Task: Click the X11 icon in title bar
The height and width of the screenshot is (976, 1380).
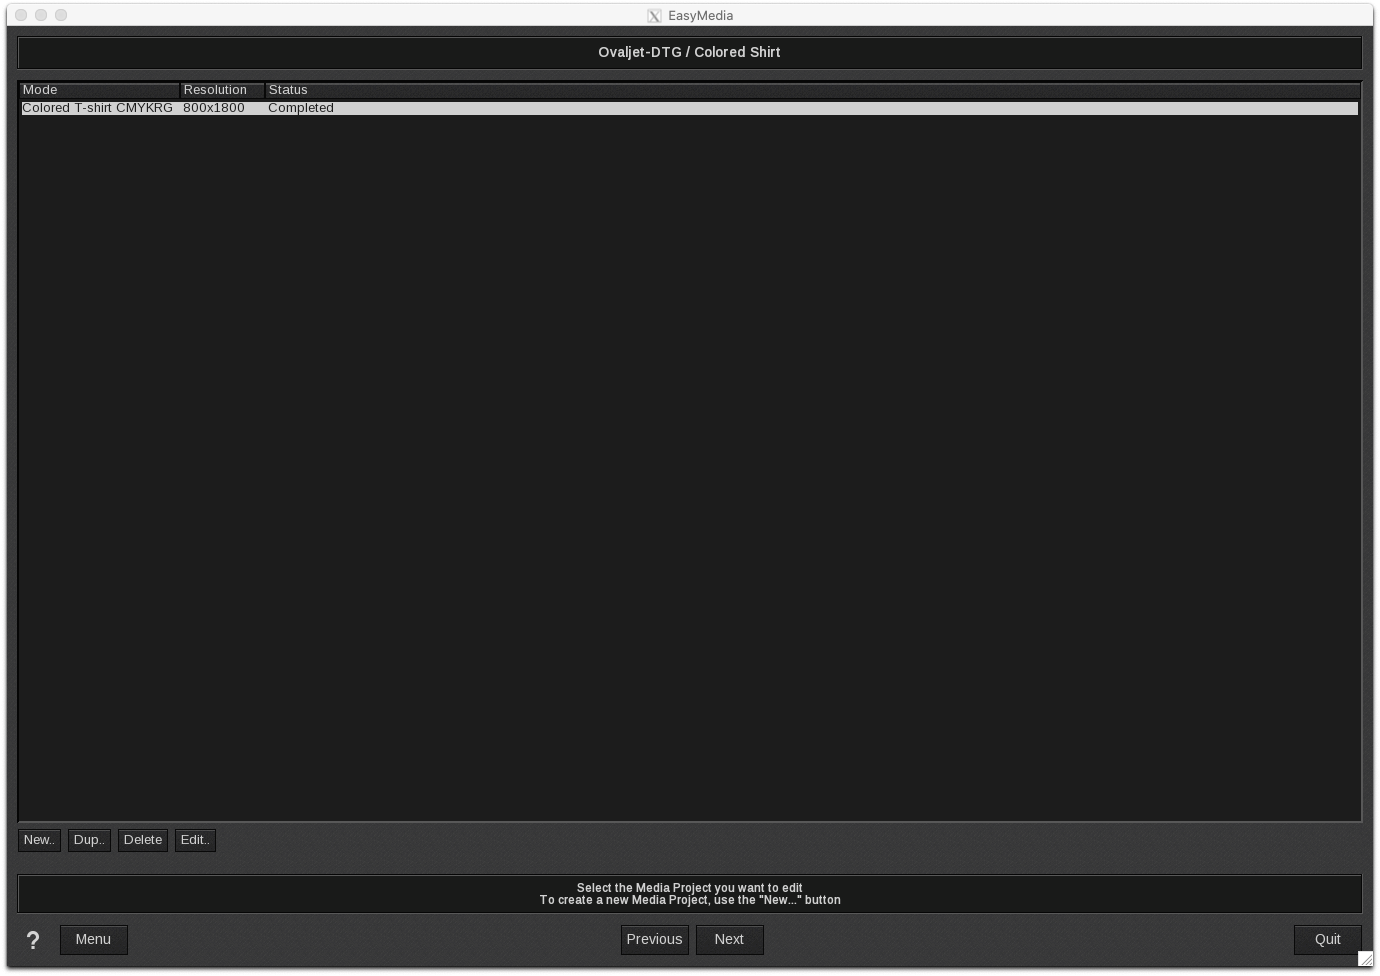Action: 654,16
